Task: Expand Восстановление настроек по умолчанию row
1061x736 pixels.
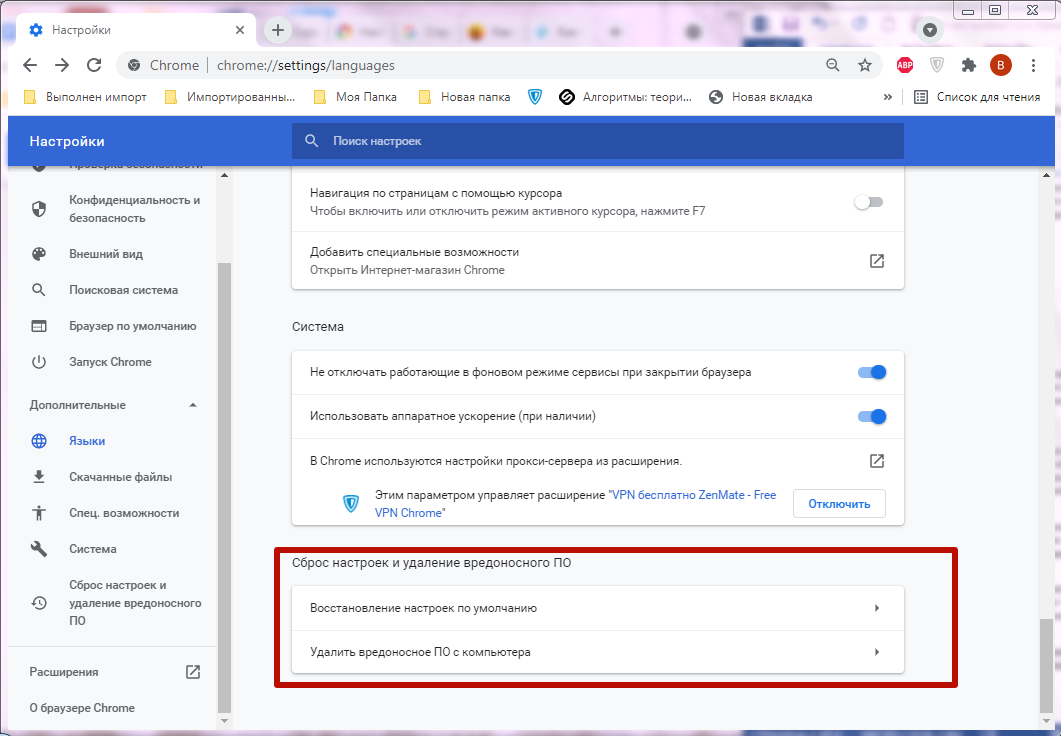Action: pyautogui.click(x=597, y=608)
